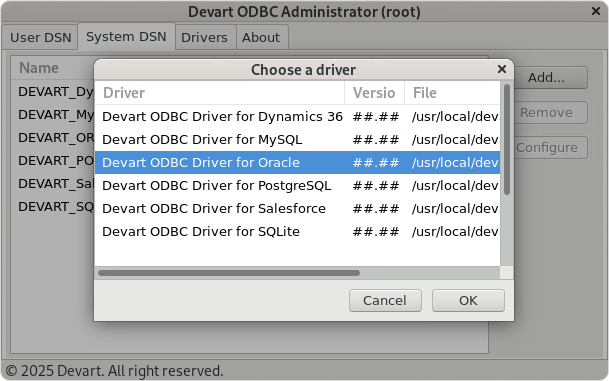Sort by the File column header

[452, 93]
